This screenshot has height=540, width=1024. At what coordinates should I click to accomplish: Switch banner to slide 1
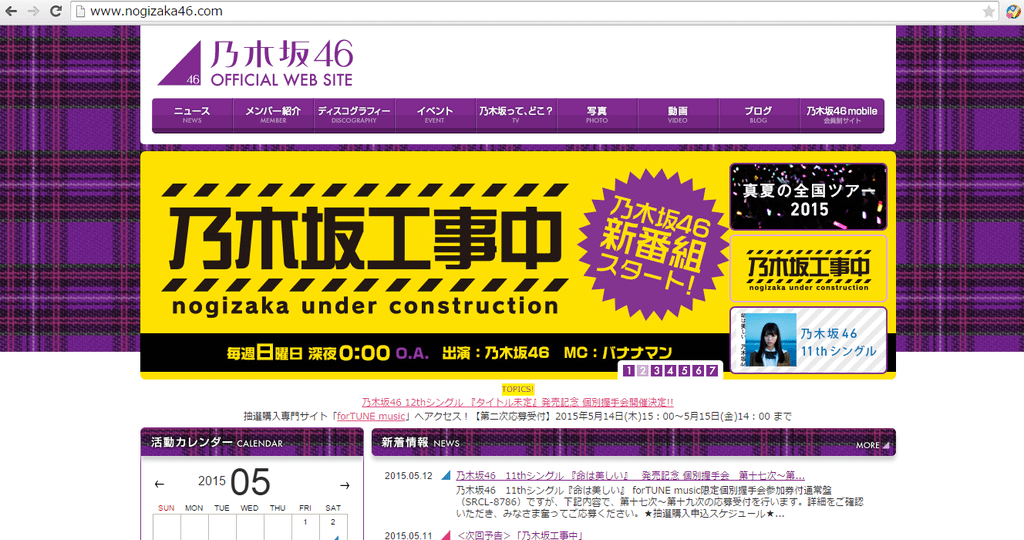(628, 371)
